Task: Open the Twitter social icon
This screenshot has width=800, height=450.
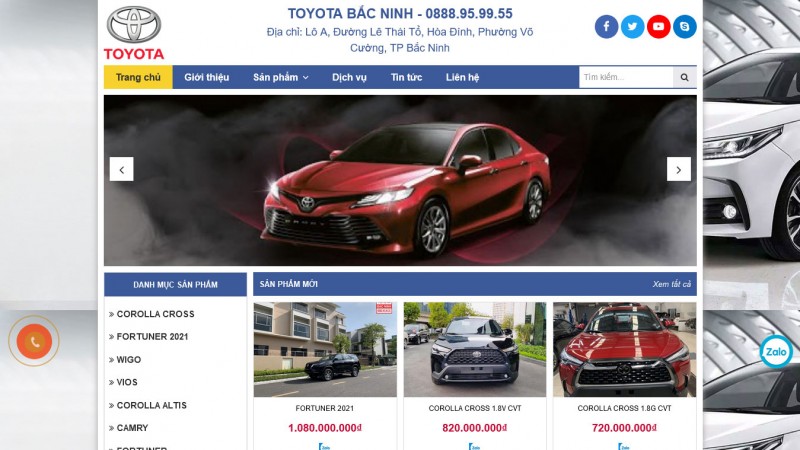Action: [x=632, y=27]
